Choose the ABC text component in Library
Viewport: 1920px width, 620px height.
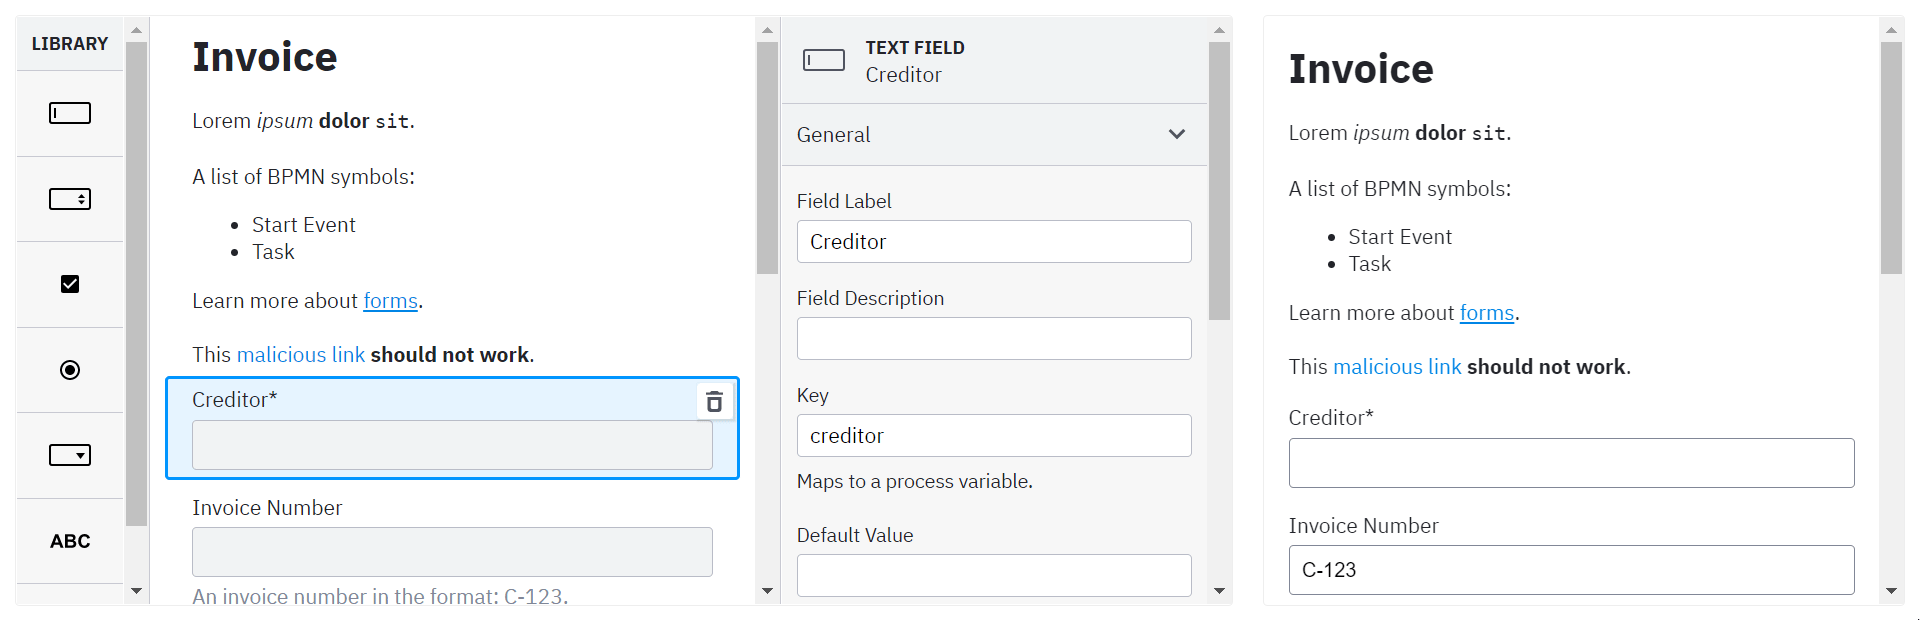click(x=70, y=541)
